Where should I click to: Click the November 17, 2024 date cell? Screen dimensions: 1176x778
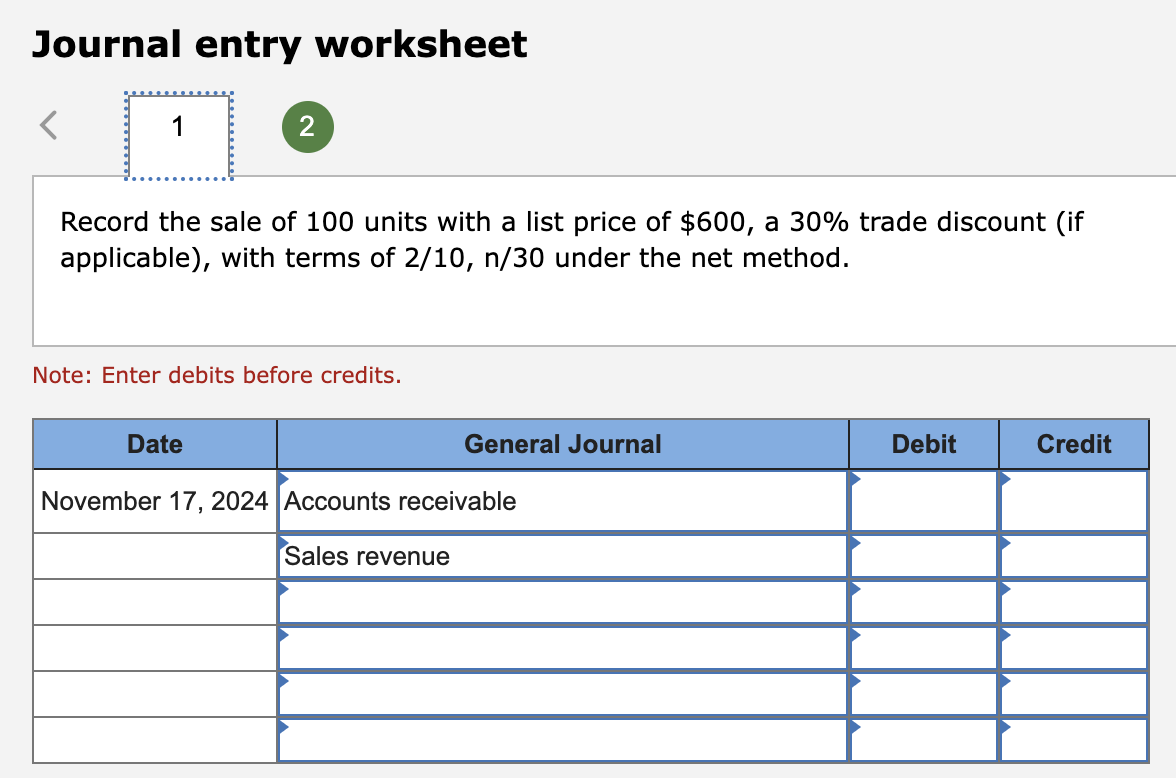point(155,502)
